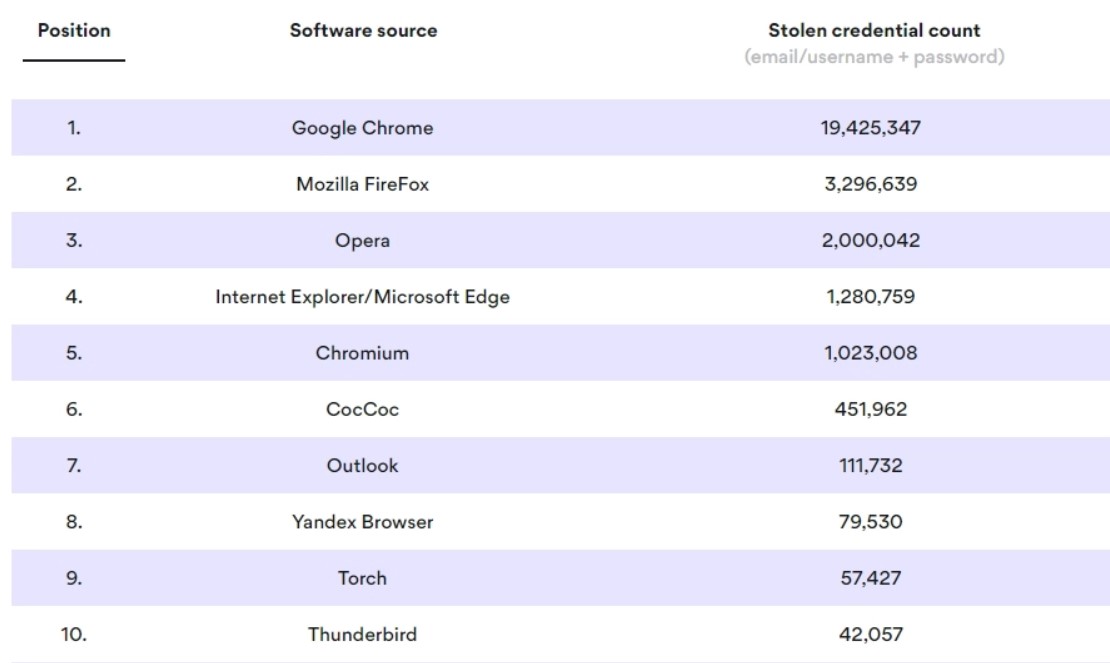Click the Thunderbird entry
Image resolution: width=1110 pixels, height=663 pixels.
coord(362,635)
